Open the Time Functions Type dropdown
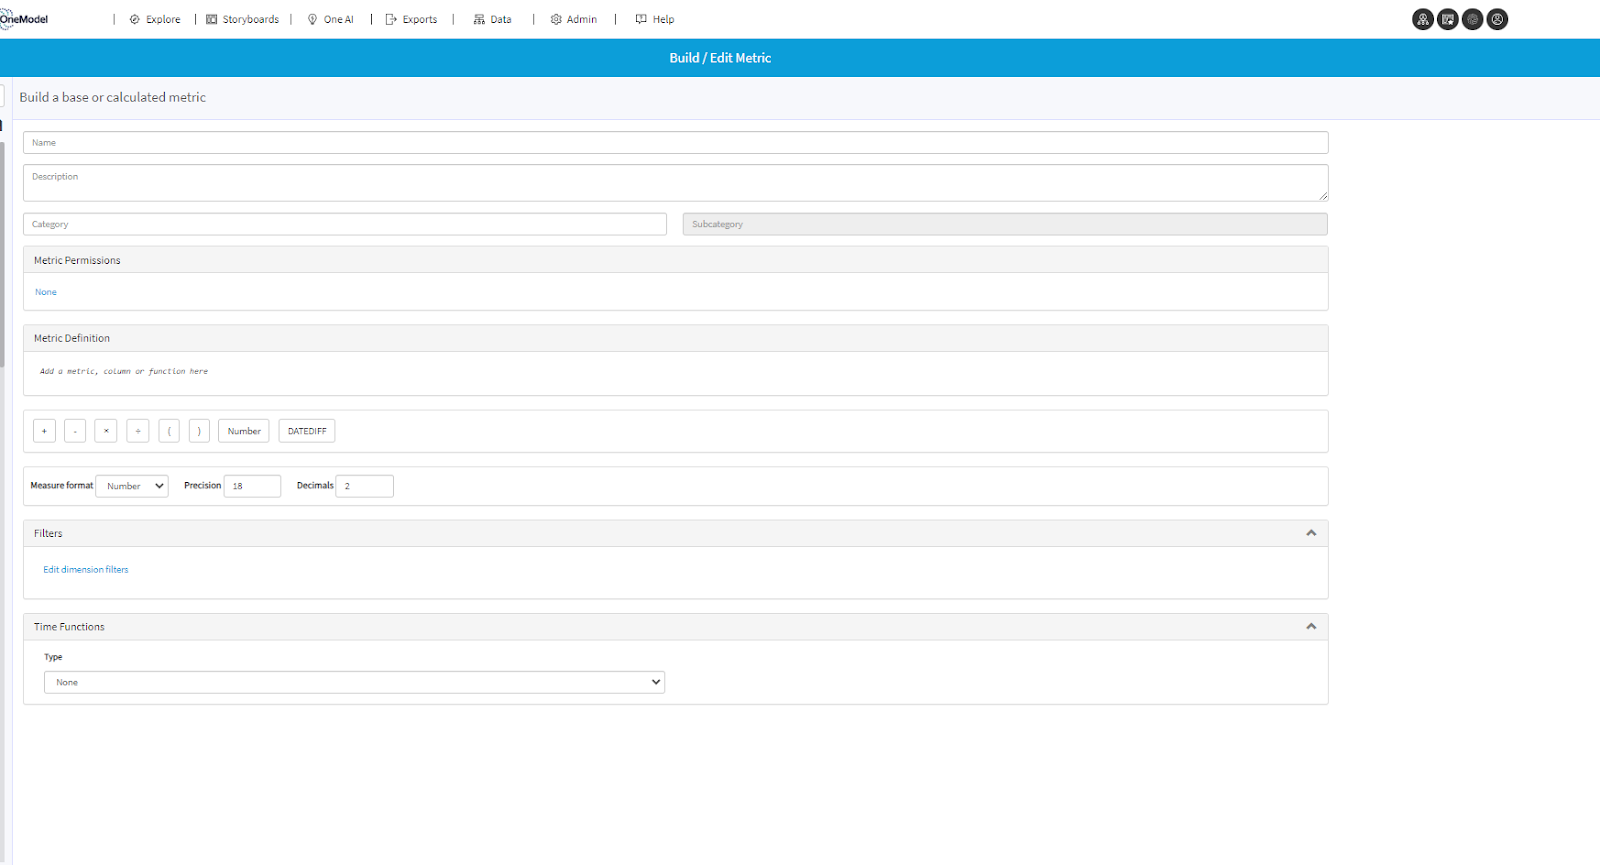The width and height of the screenshot is (1600, 865). [x=354, y=682]
